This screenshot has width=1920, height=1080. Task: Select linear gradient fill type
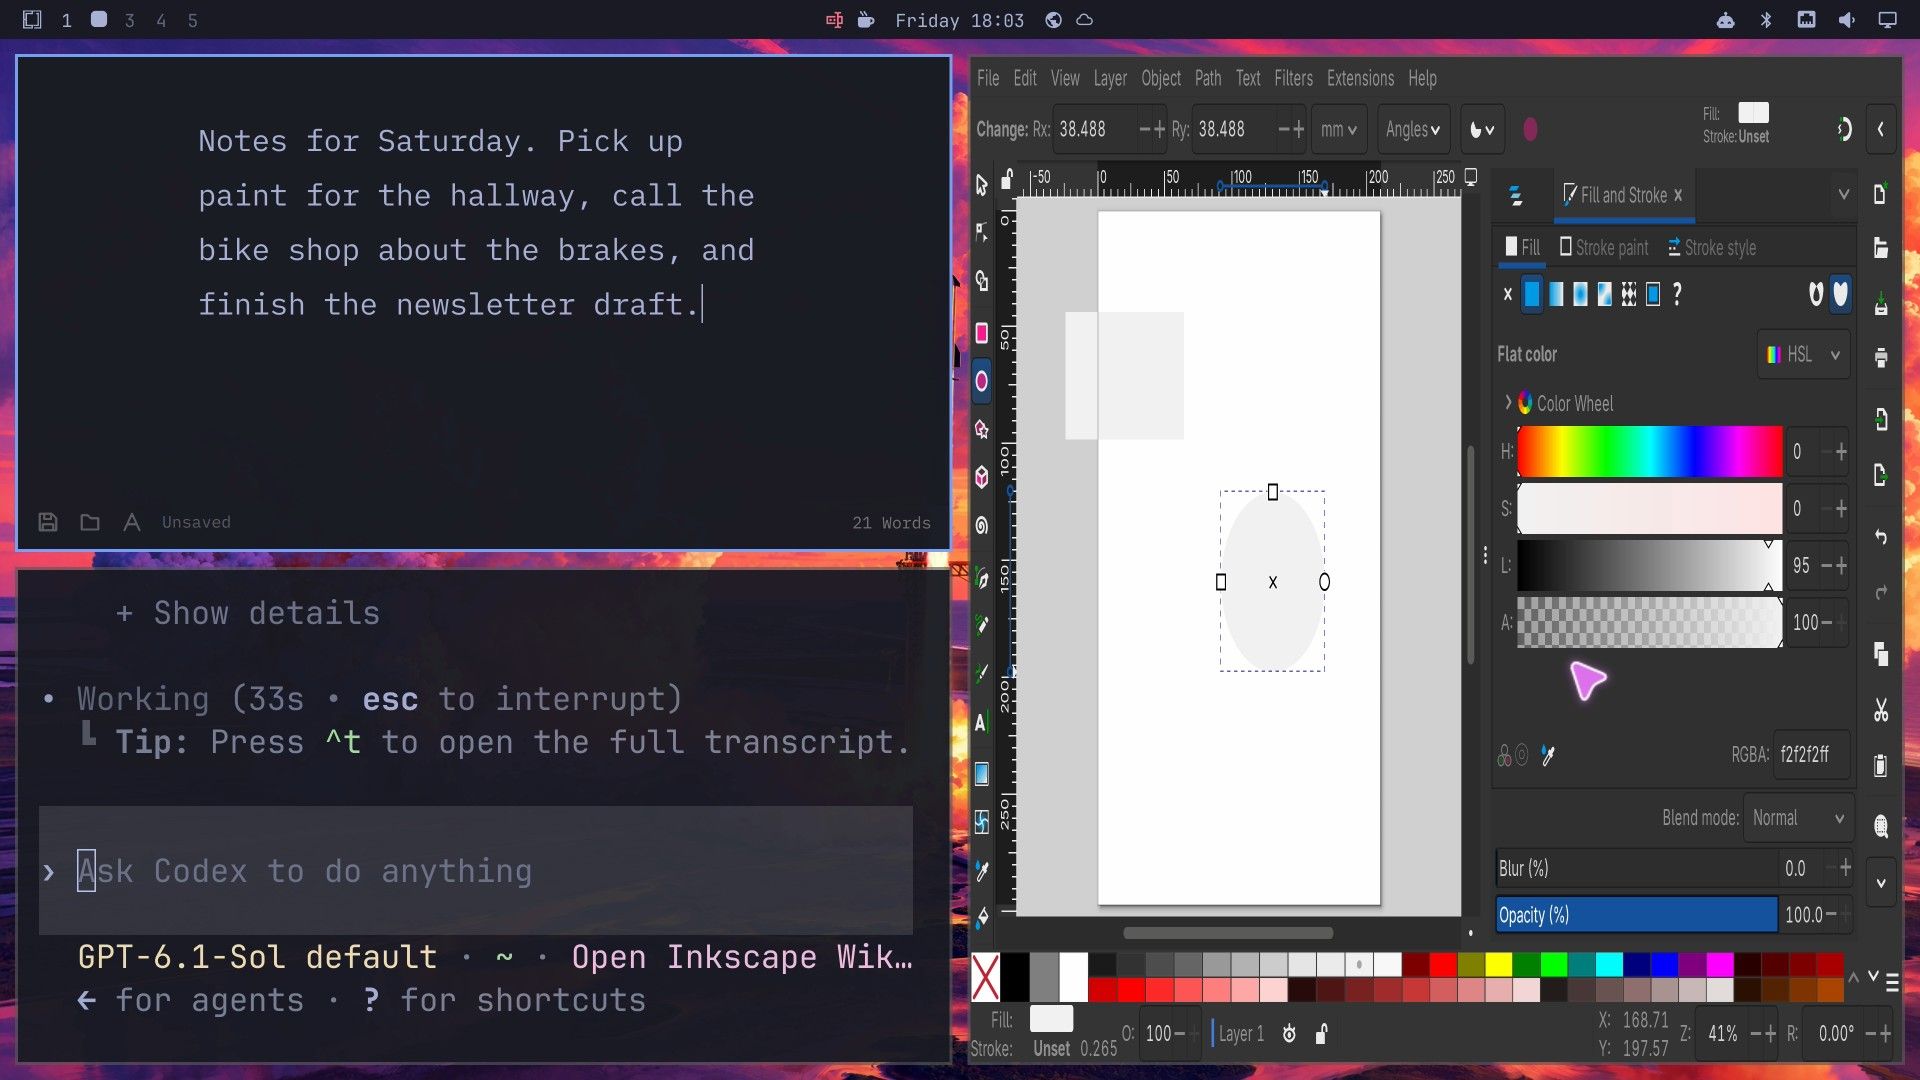(x=1556, y=294)
